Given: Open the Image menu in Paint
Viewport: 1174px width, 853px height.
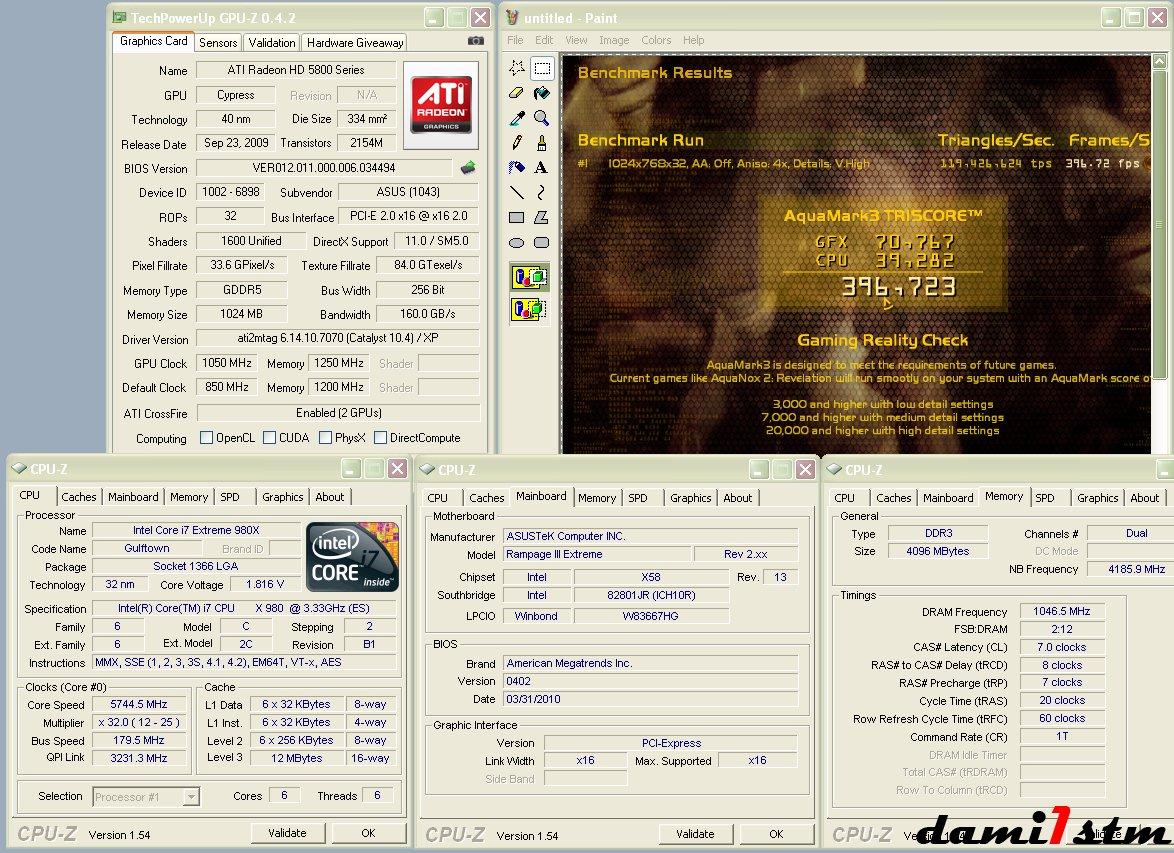Looking at the screenshot, I should pos(614,40).
